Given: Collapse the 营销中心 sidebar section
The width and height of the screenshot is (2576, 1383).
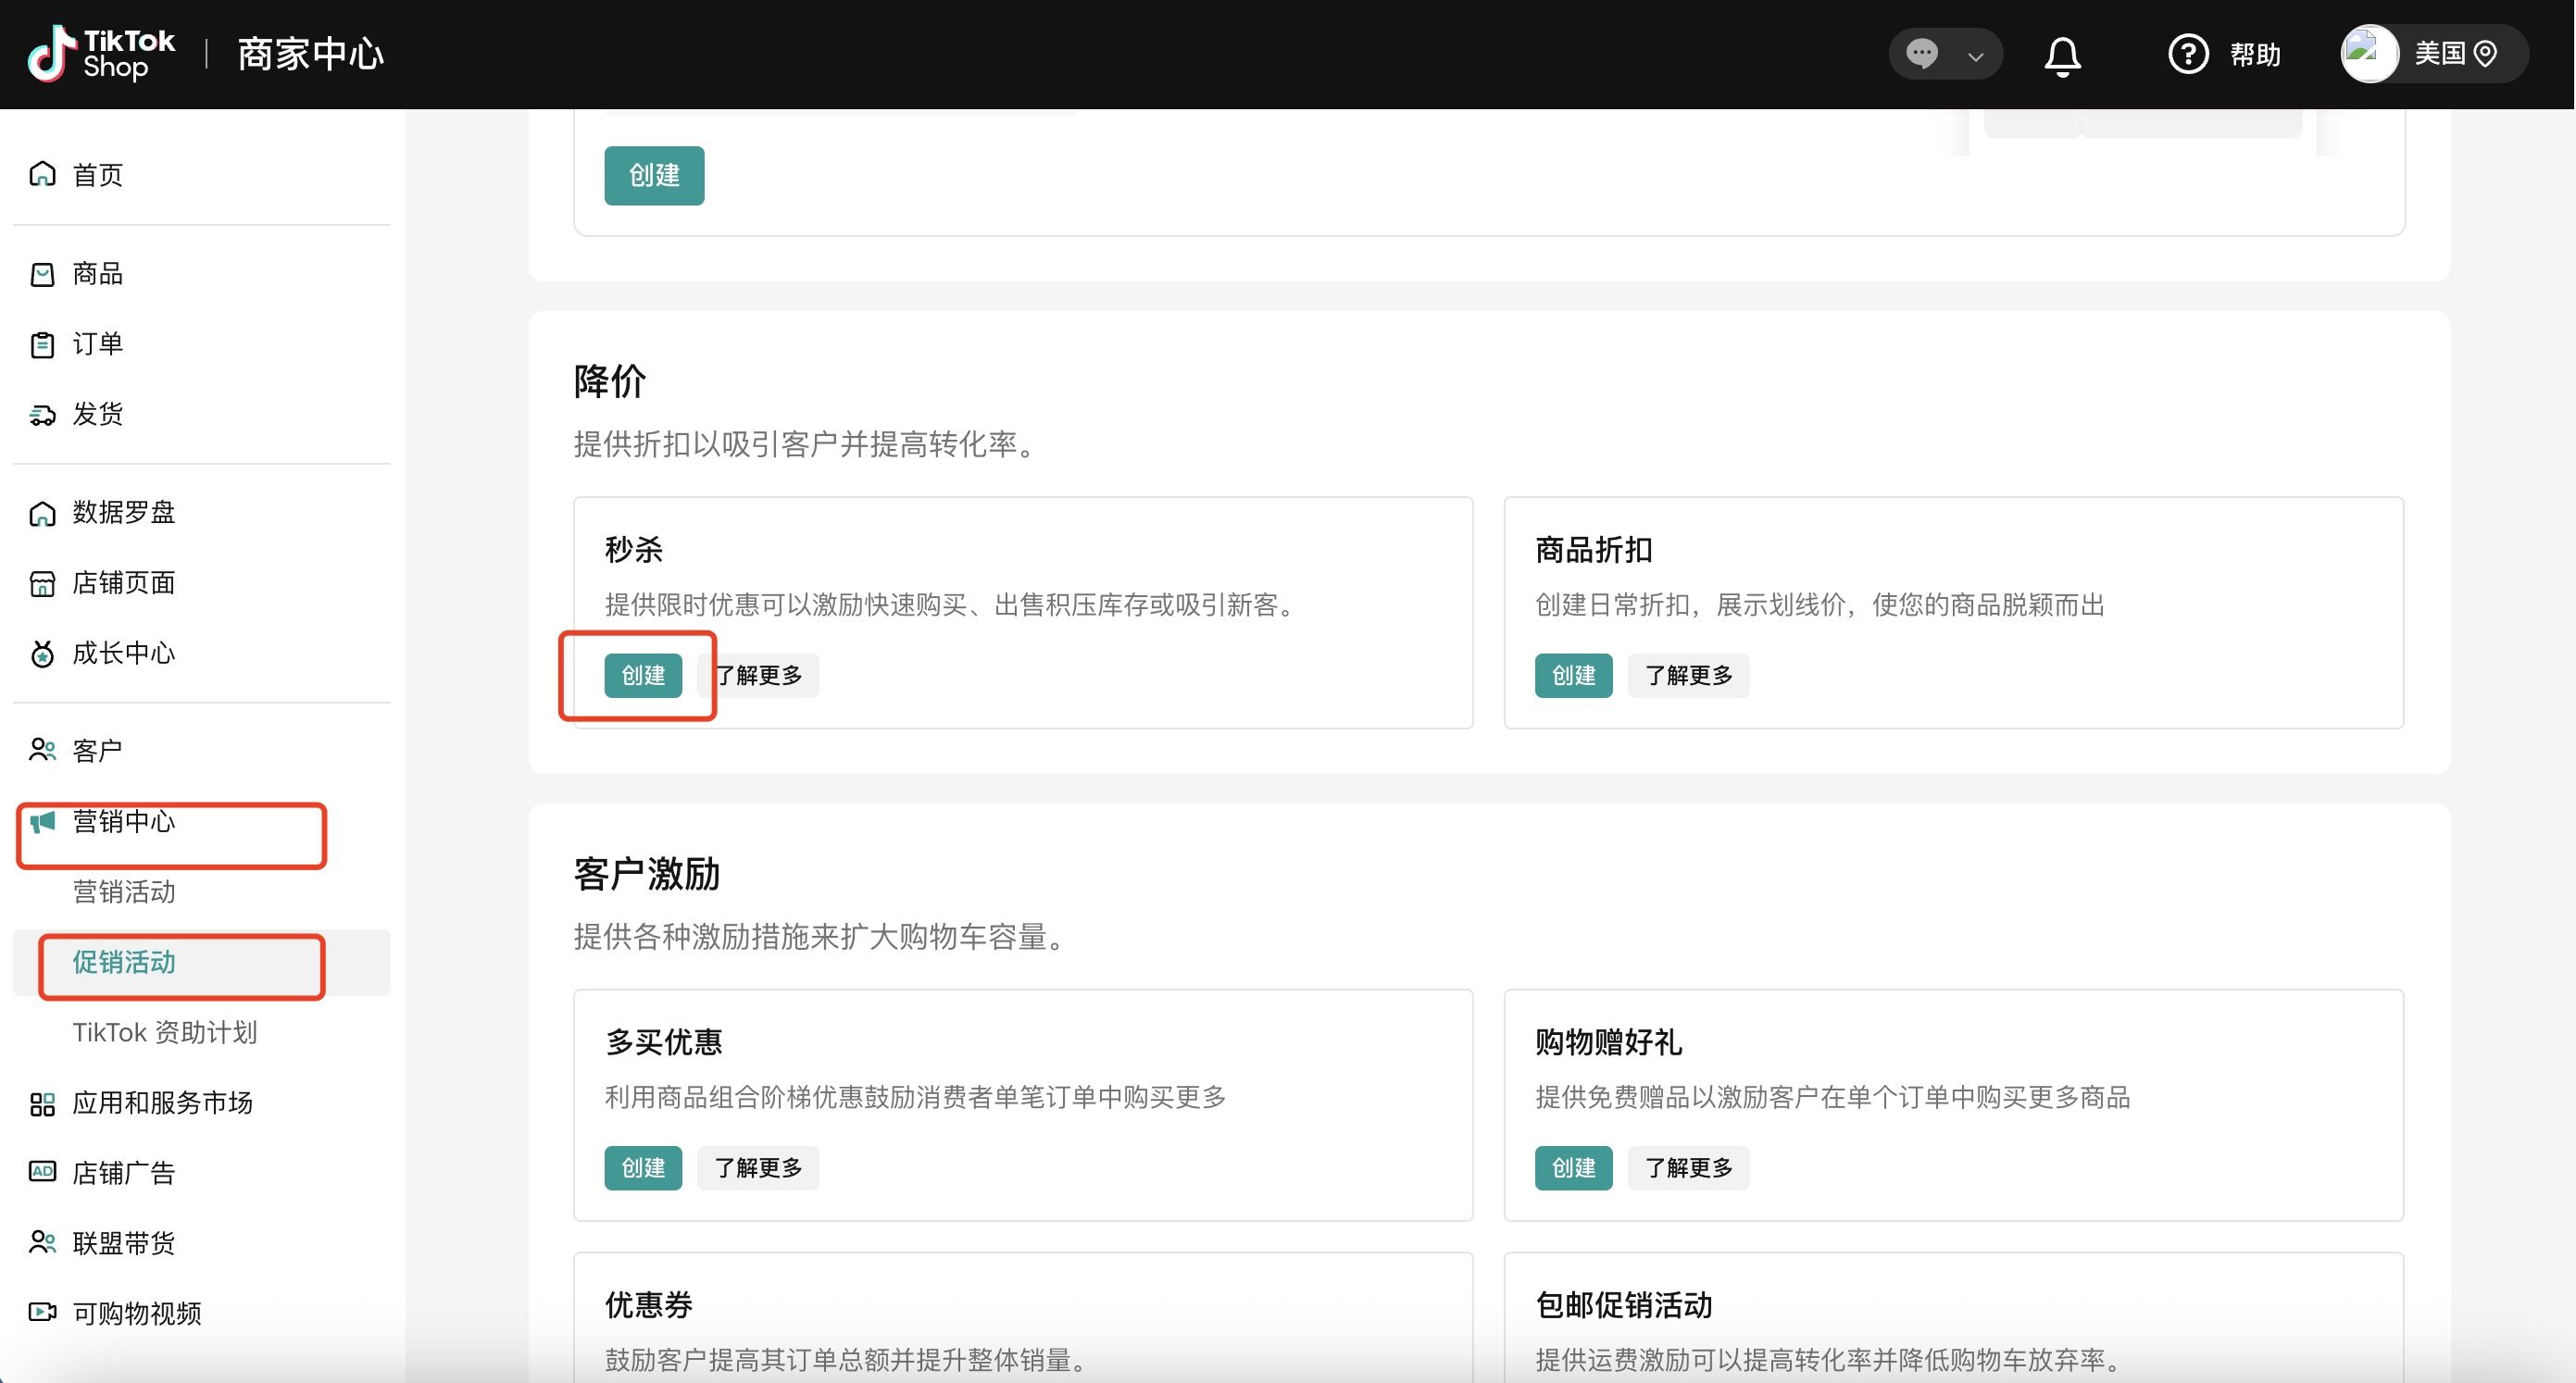Looking at the screenshot, I should (x=123, y=822).
